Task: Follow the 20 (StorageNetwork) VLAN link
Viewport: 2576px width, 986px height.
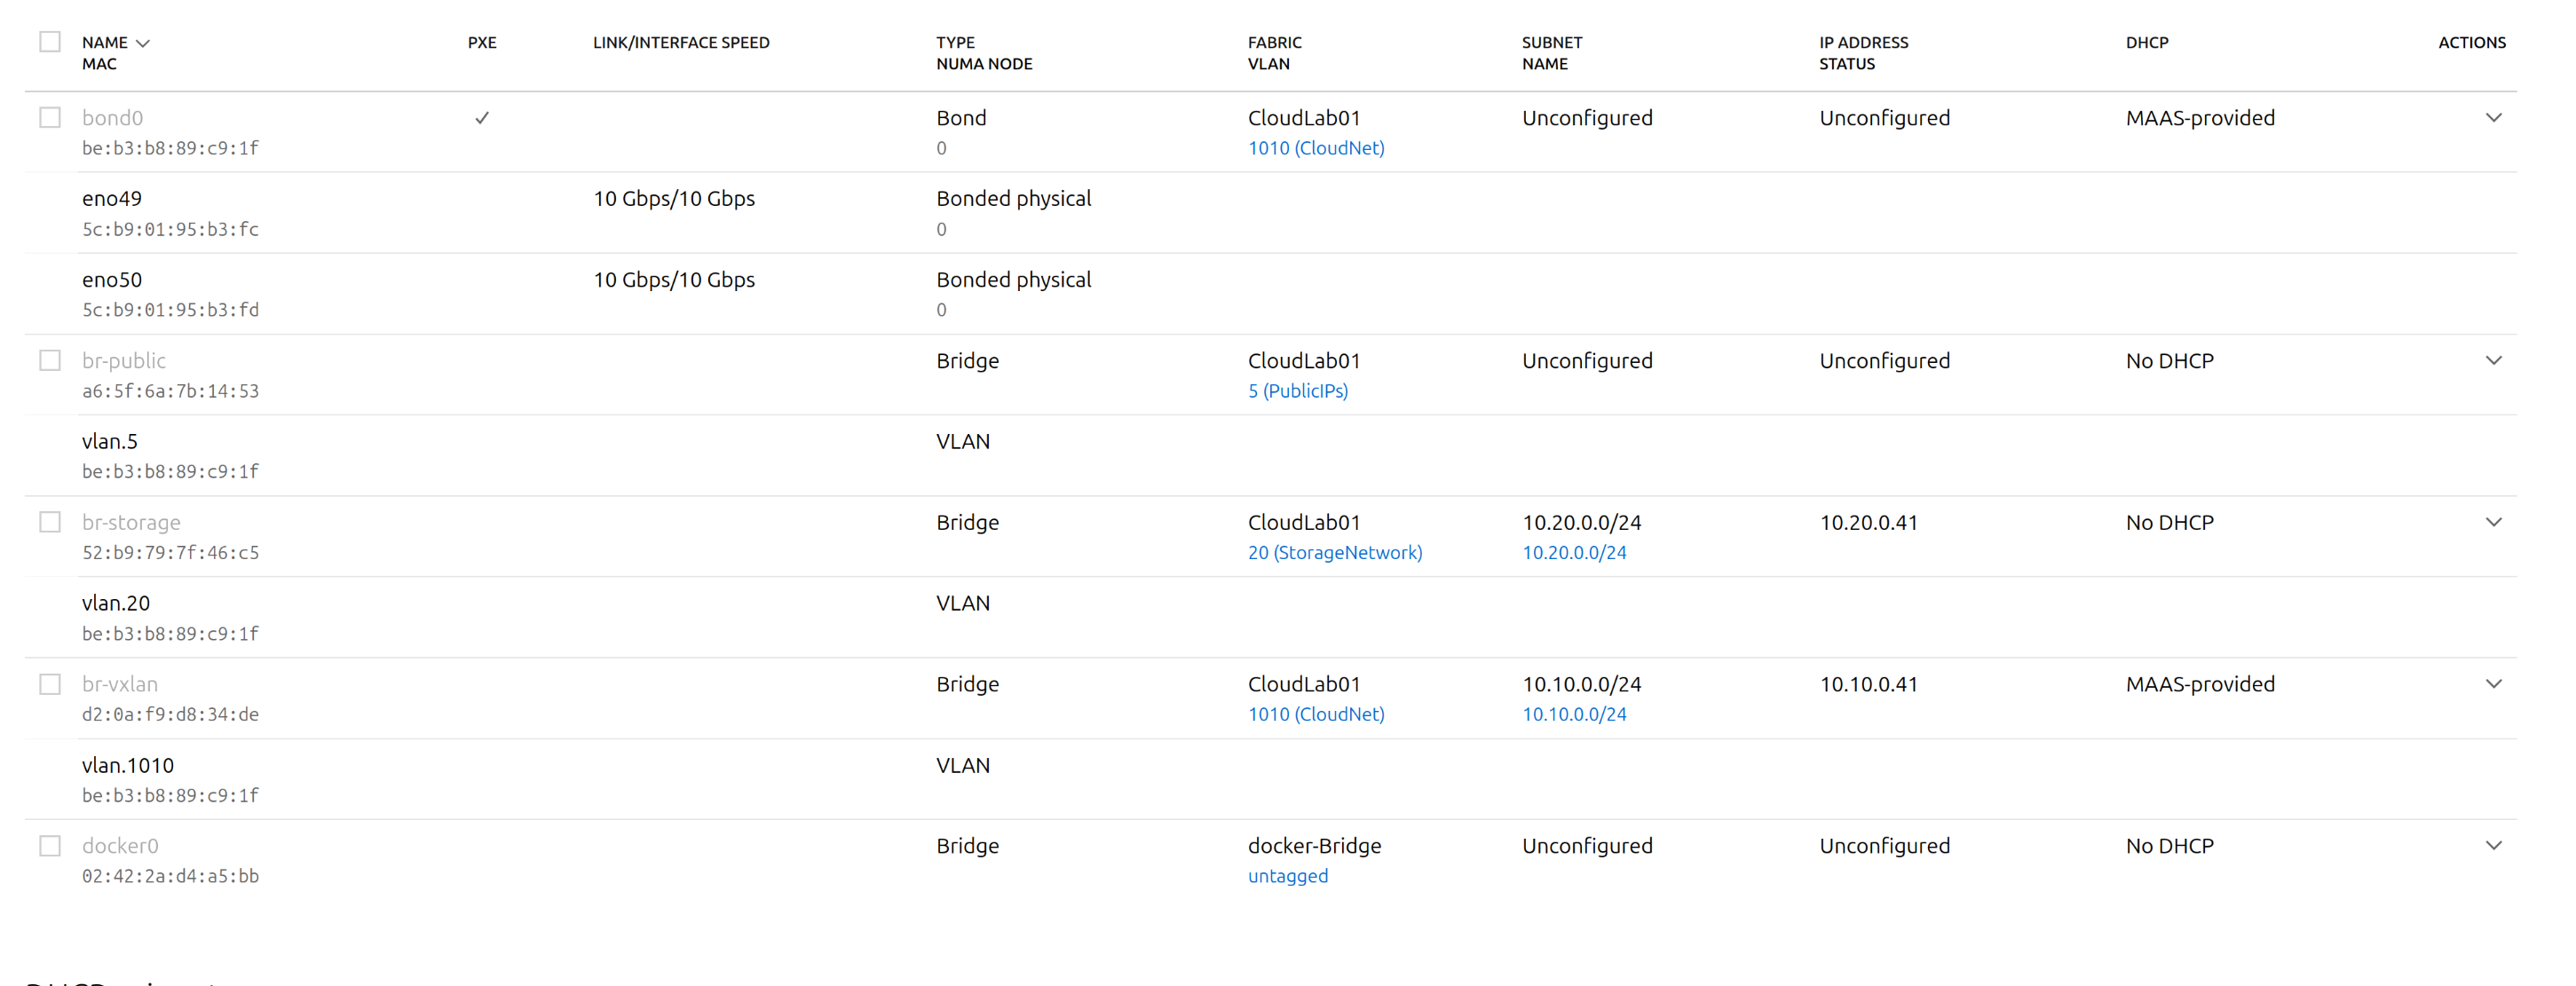Action: coord(1334,553)
